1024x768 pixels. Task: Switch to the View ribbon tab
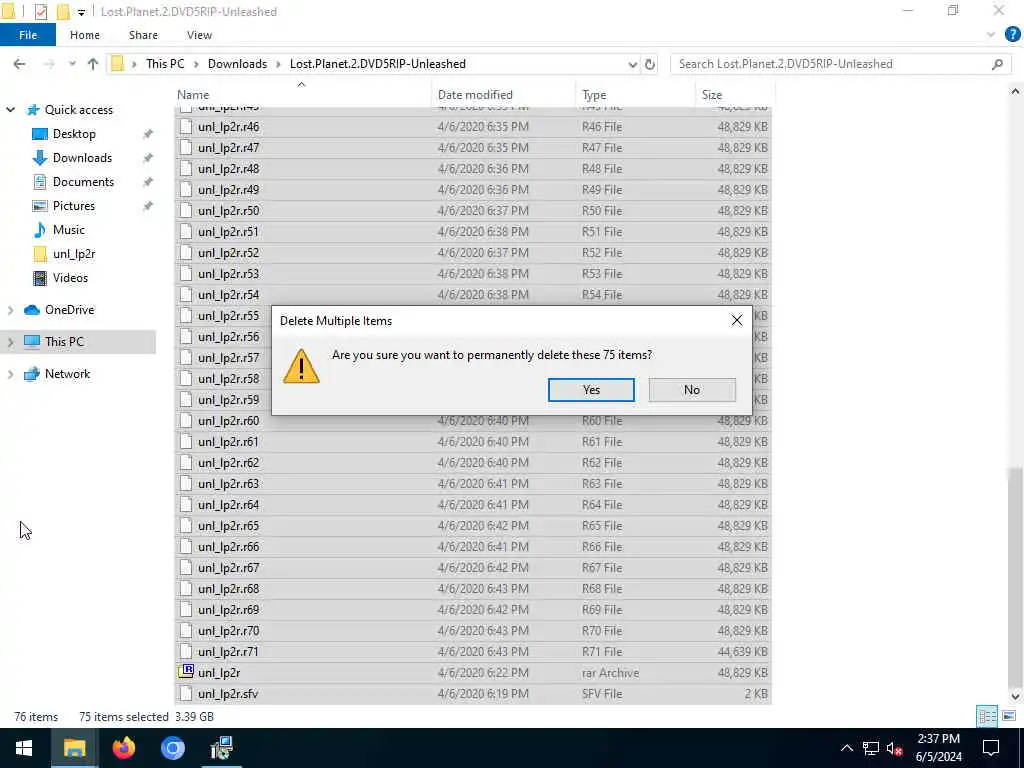199,35
